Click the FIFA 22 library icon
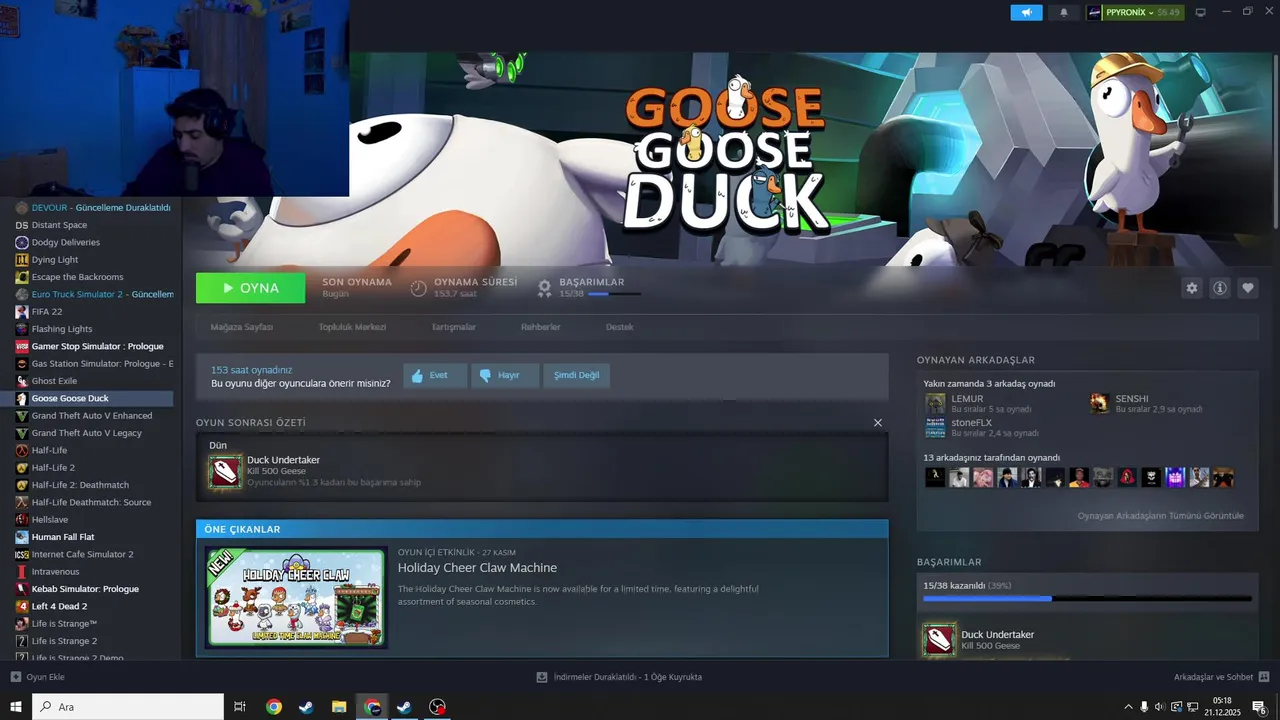The width and height of the screenshot is (1280, 720). 22,311
